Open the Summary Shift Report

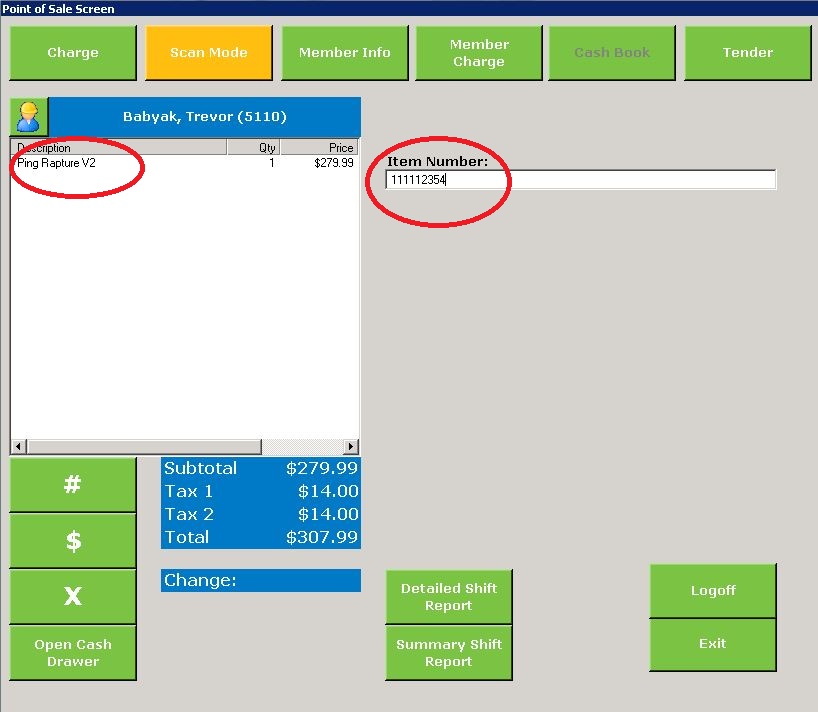(449, 653)
